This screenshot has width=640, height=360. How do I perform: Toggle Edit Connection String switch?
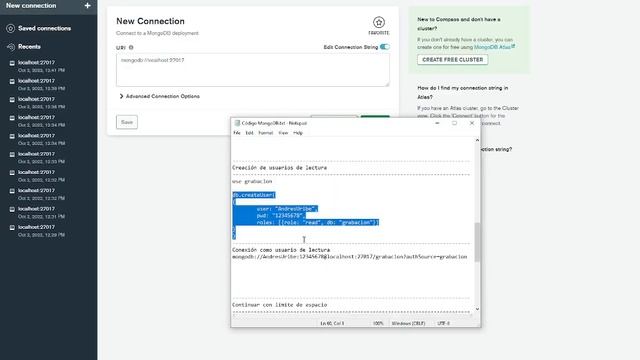(x=384, y=47)
